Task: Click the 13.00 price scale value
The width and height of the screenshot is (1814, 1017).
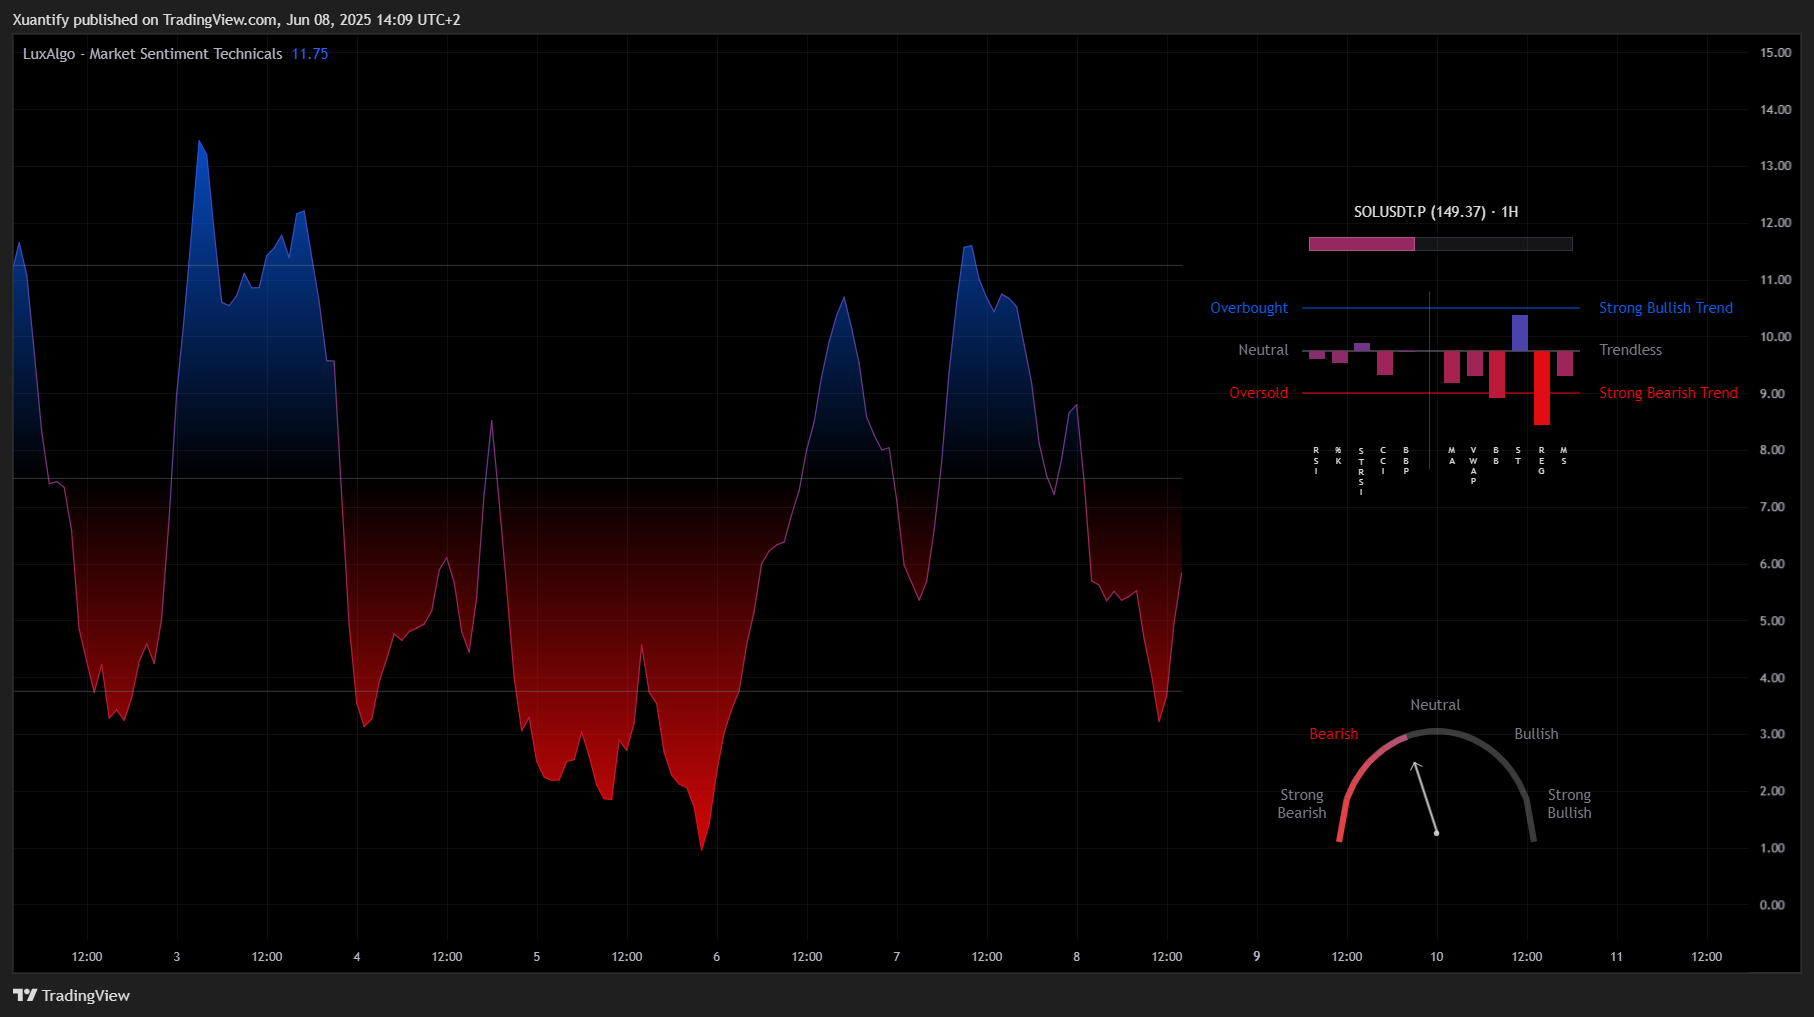Action: tap(1776, 166)
